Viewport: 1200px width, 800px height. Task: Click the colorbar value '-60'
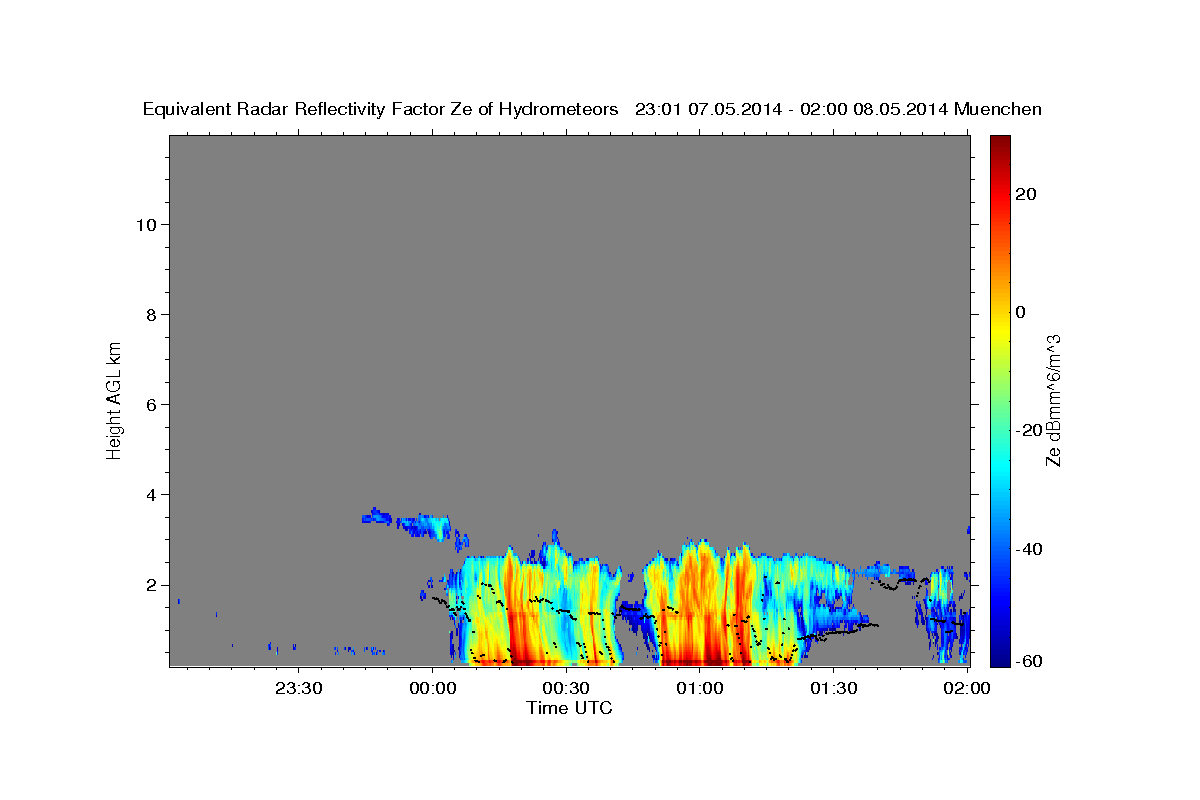1028,661
